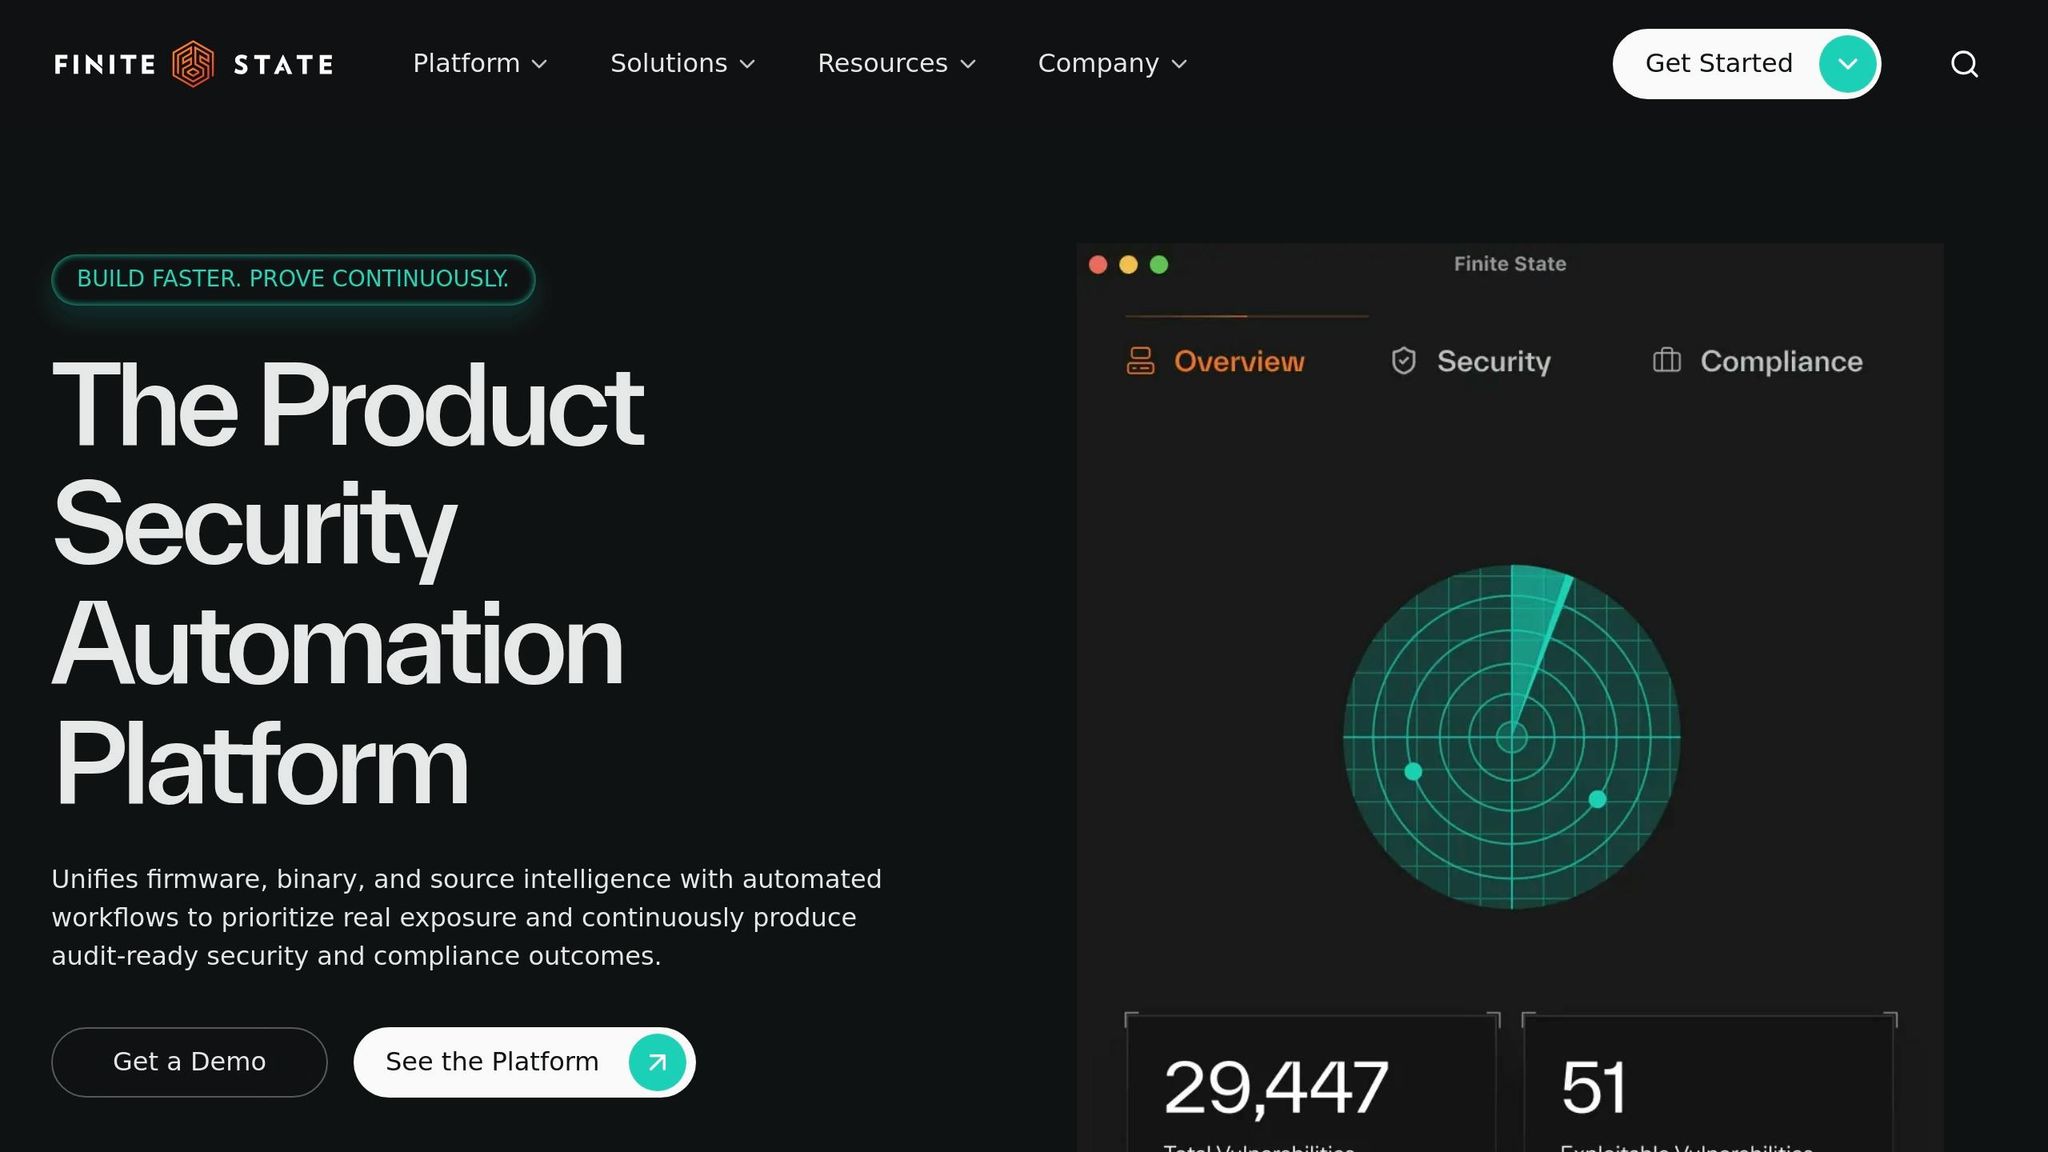Click the Unifies firmware, binary description paragraph
2048x1152 pixels.
click(x=466, y=918)
